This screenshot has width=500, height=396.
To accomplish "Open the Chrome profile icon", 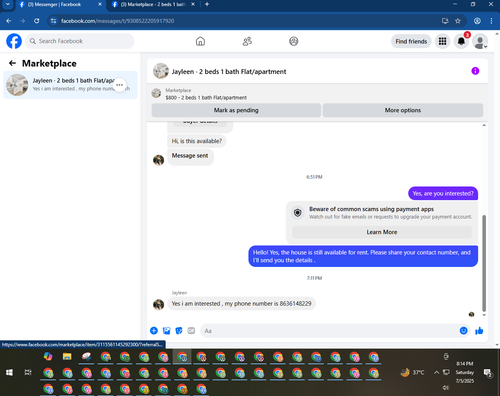I will pyautogui.click(x=477, y=21).
